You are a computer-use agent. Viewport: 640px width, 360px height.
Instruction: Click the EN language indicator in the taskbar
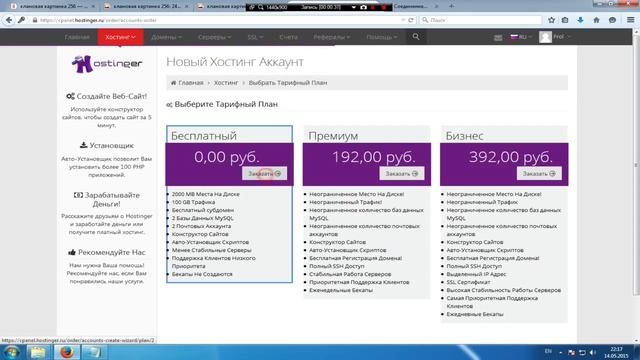548,351
